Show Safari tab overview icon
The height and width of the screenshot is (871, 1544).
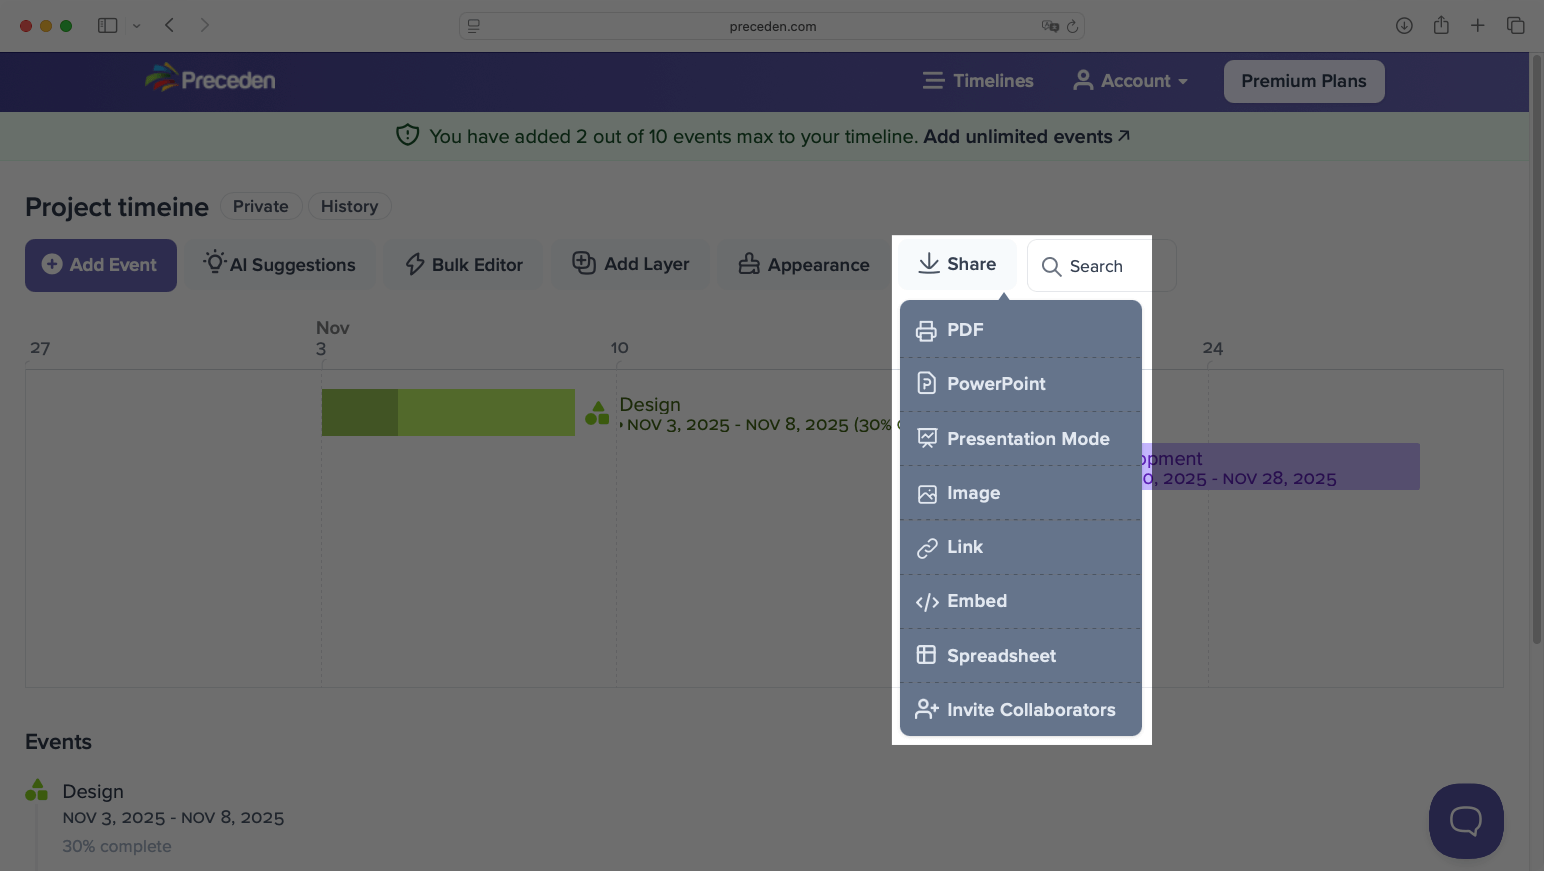coord(1515,26)
